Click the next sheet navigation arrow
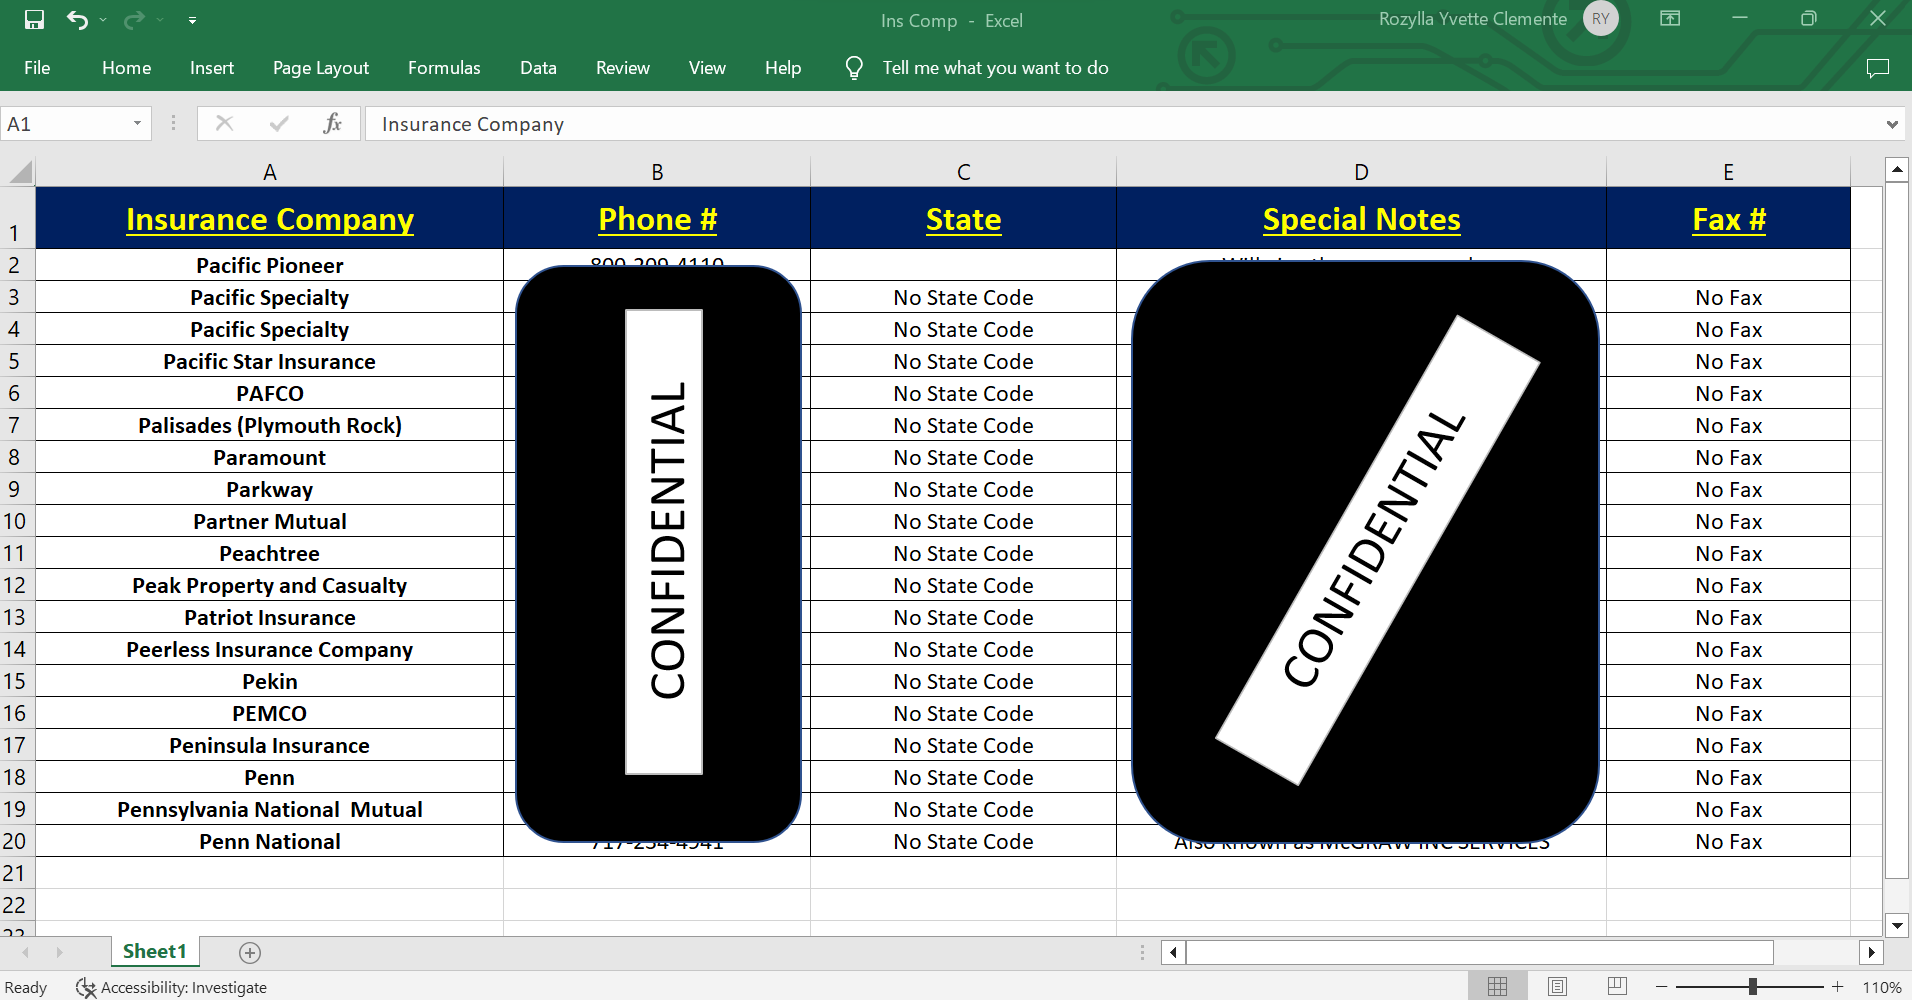 59,952
